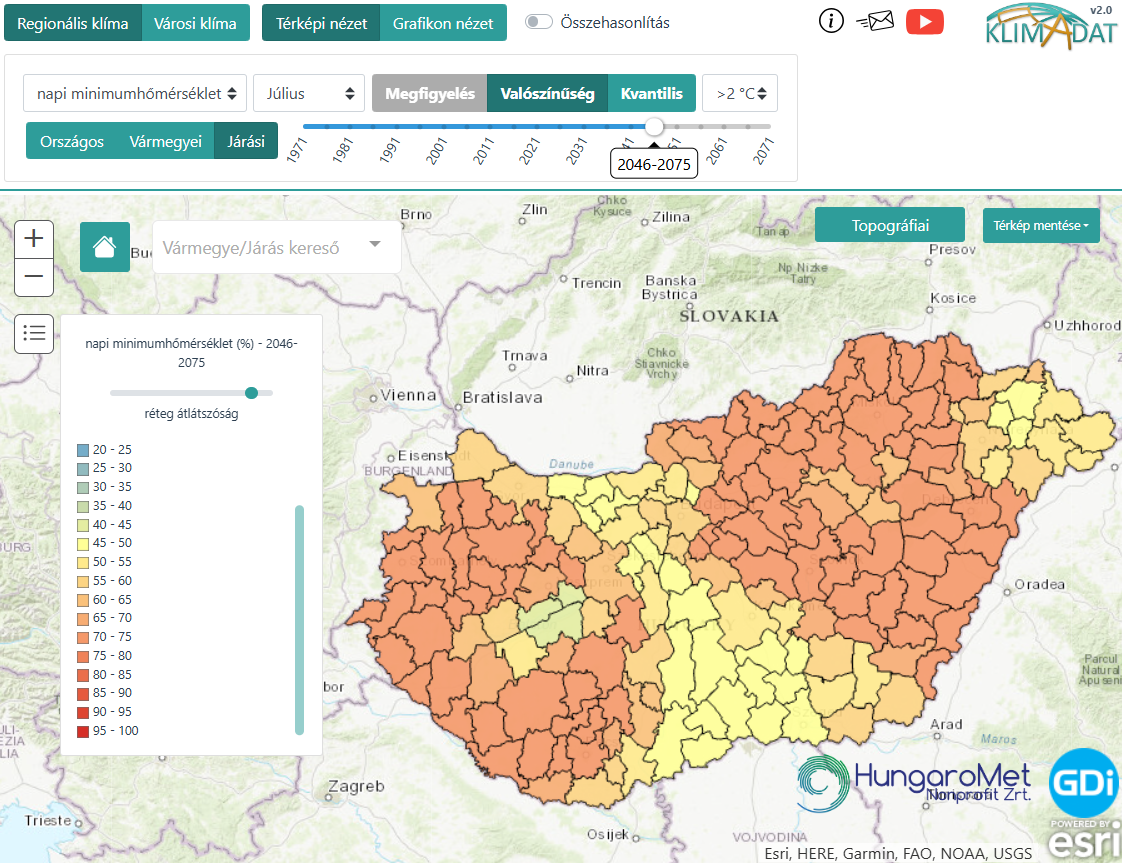Click the 45 - 50 legend swatch
Screen dimensions: 1122x863
(x=83, y=544)
